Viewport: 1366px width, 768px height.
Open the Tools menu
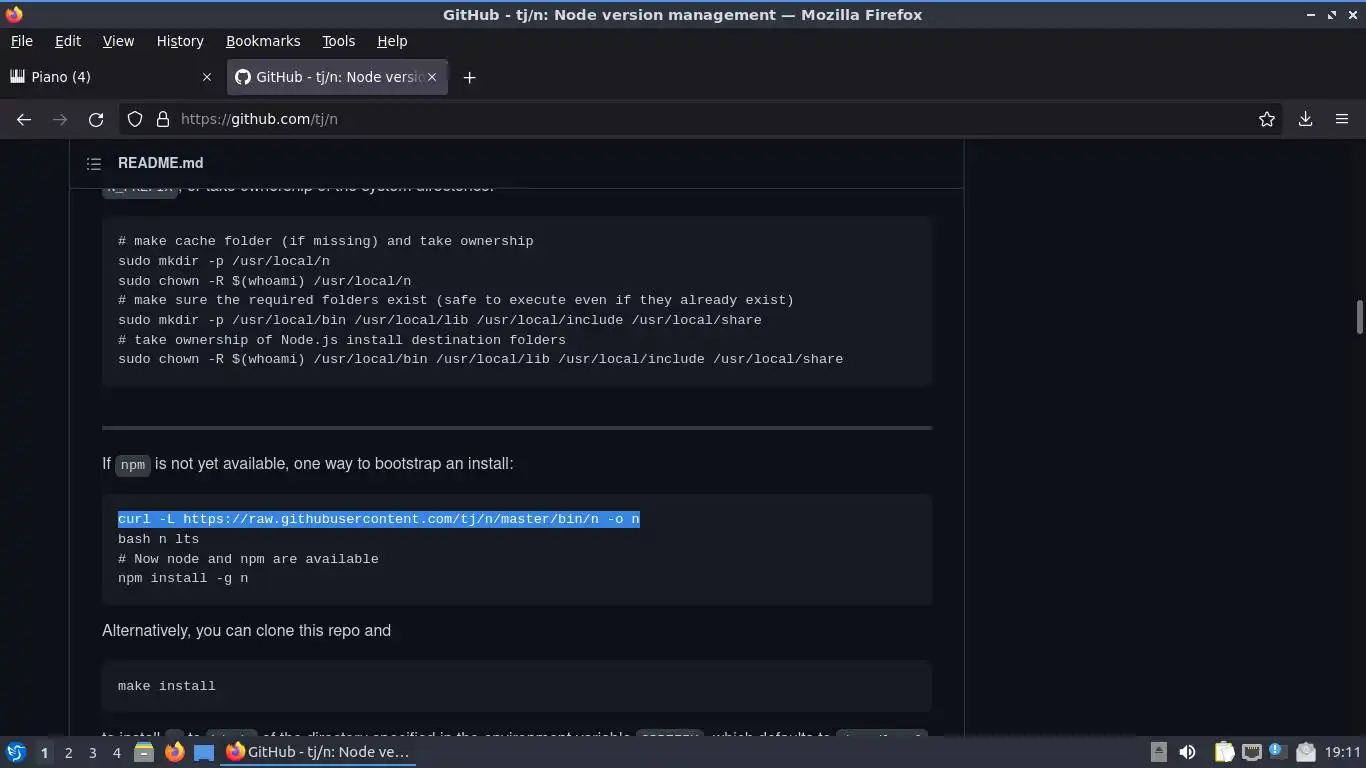pyautogui.click(x=339, y=41)
